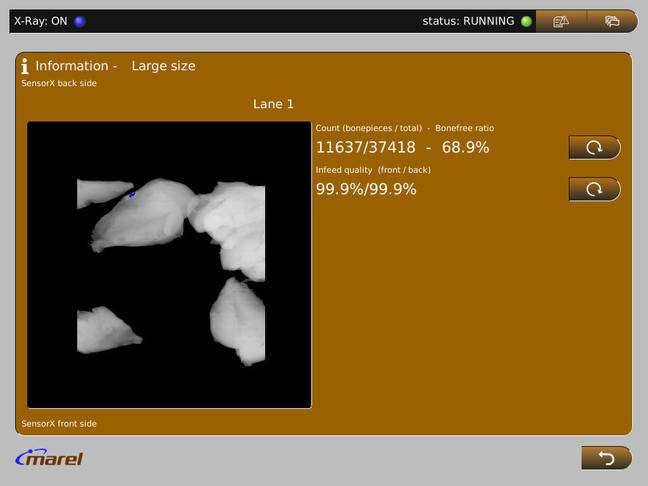
Task: Click the '68.9%' bonefree ratio value
Action: click(465, 148)
